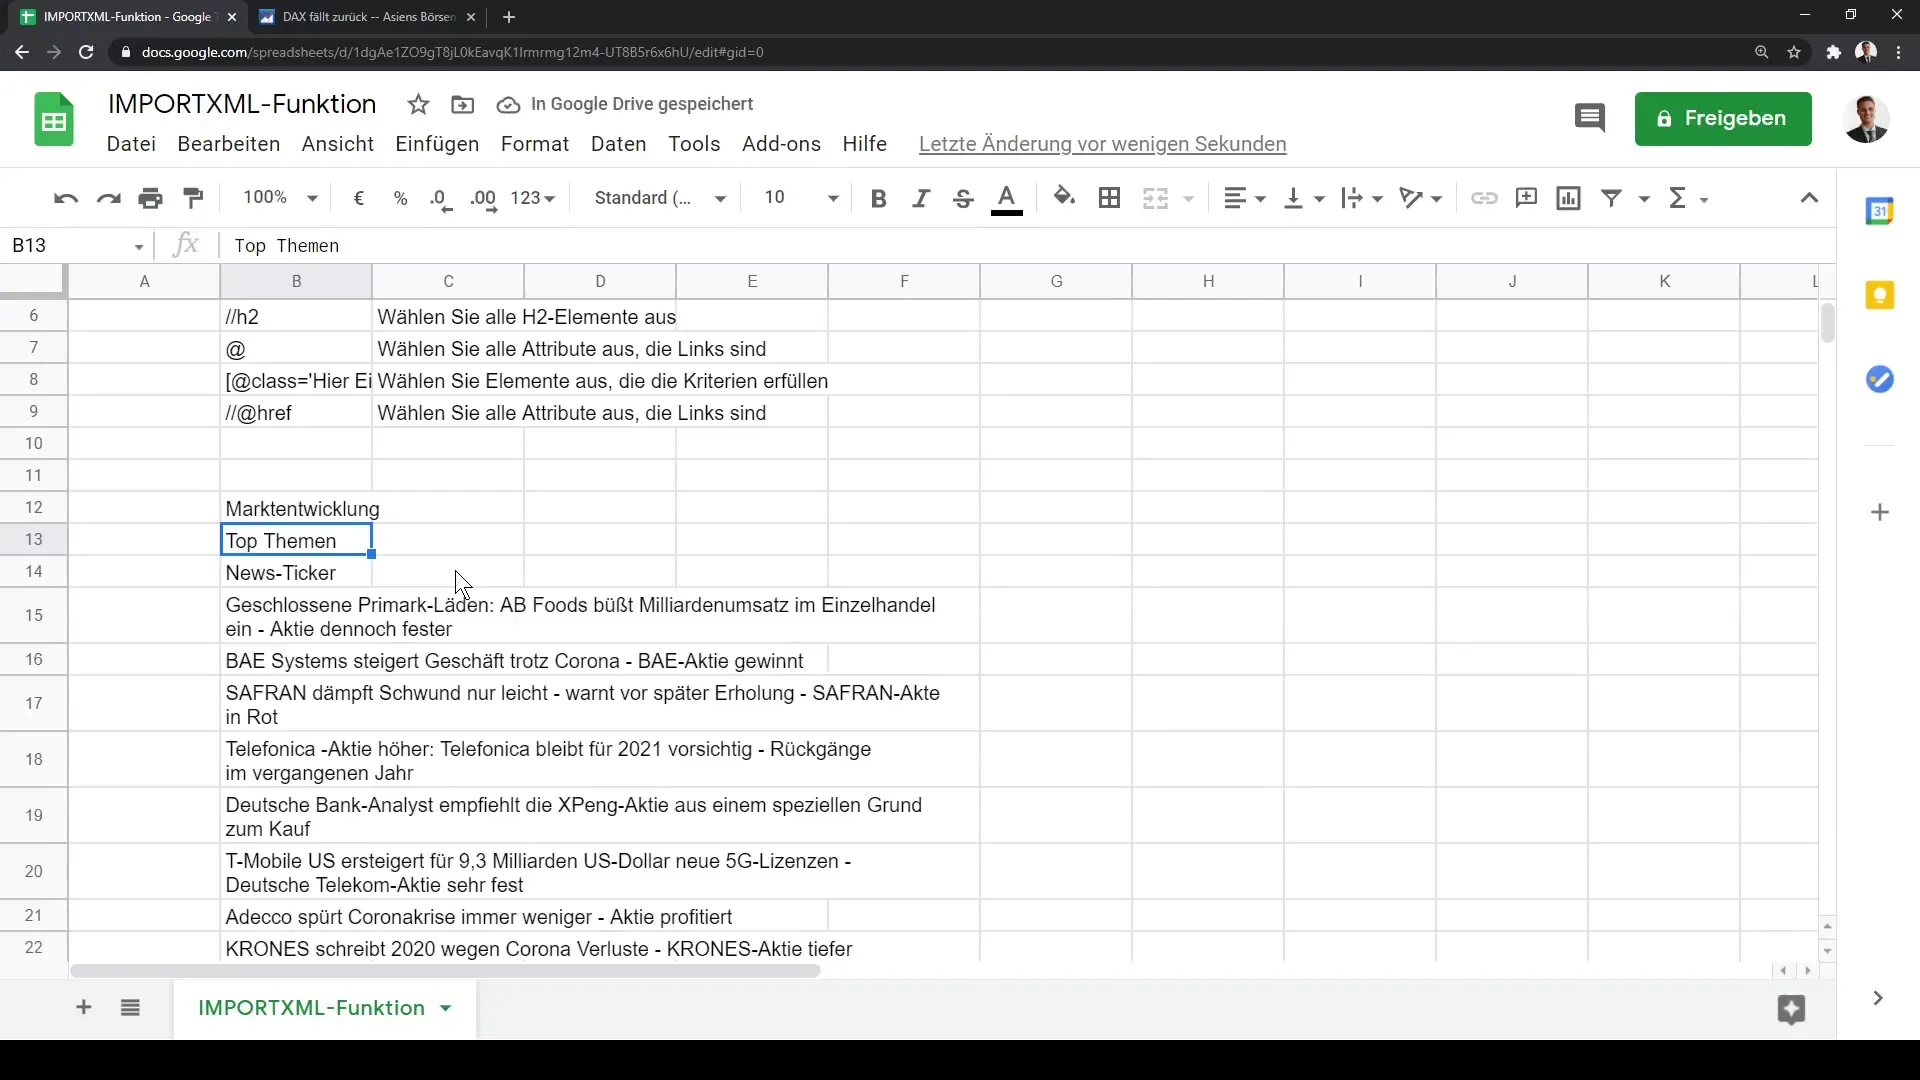Format as percent icon
The width and height of the screenshot is (1920, 1080).
tap(401, 198)
